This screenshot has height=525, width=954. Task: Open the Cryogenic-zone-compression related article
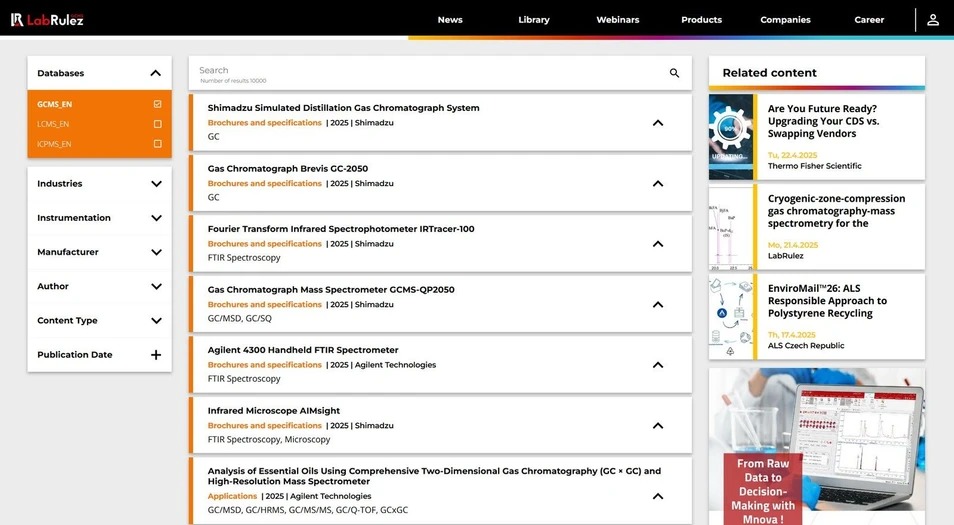tap(836, 211)
